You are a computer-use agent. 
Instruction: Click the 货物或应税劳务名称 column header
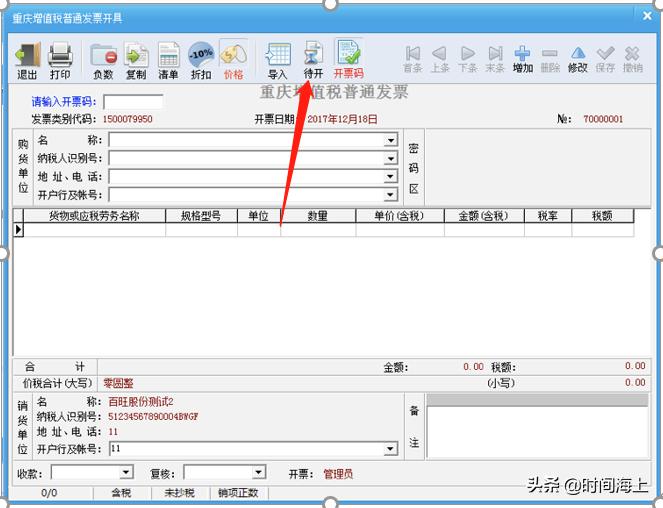coord(94,216)
